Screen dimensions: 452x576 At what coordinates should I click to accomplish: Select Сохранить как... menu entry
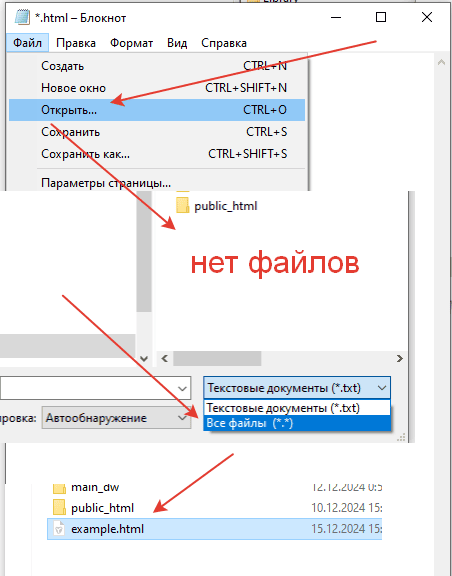pyautogui.click(x=157, y=154)
